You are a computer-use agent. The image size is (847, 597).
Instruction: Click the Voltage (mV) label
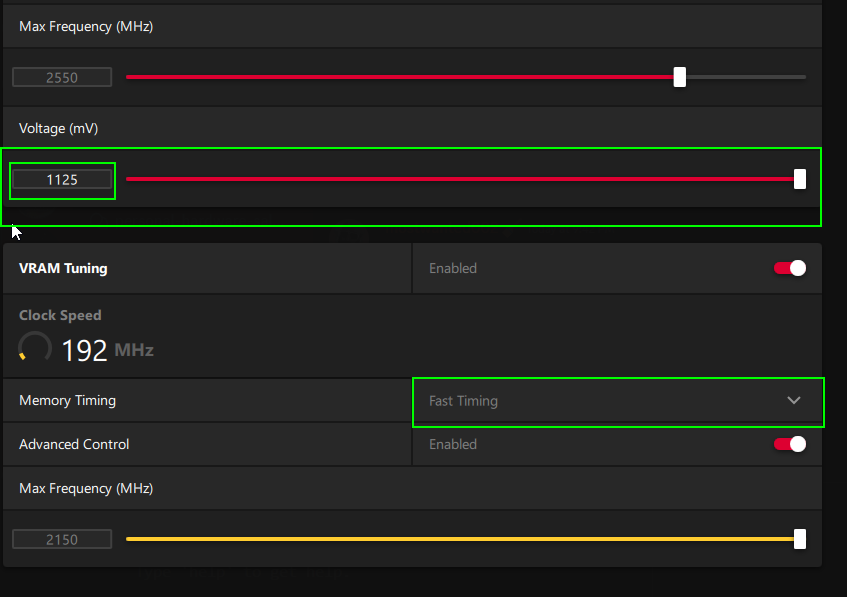click(x=58, y=128)
